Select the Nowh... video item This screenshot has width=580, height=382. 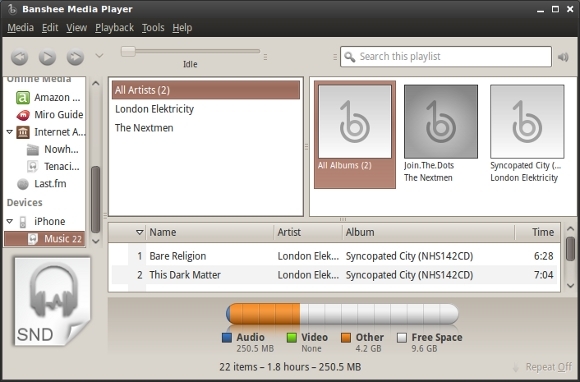click(x=52, y=149)
